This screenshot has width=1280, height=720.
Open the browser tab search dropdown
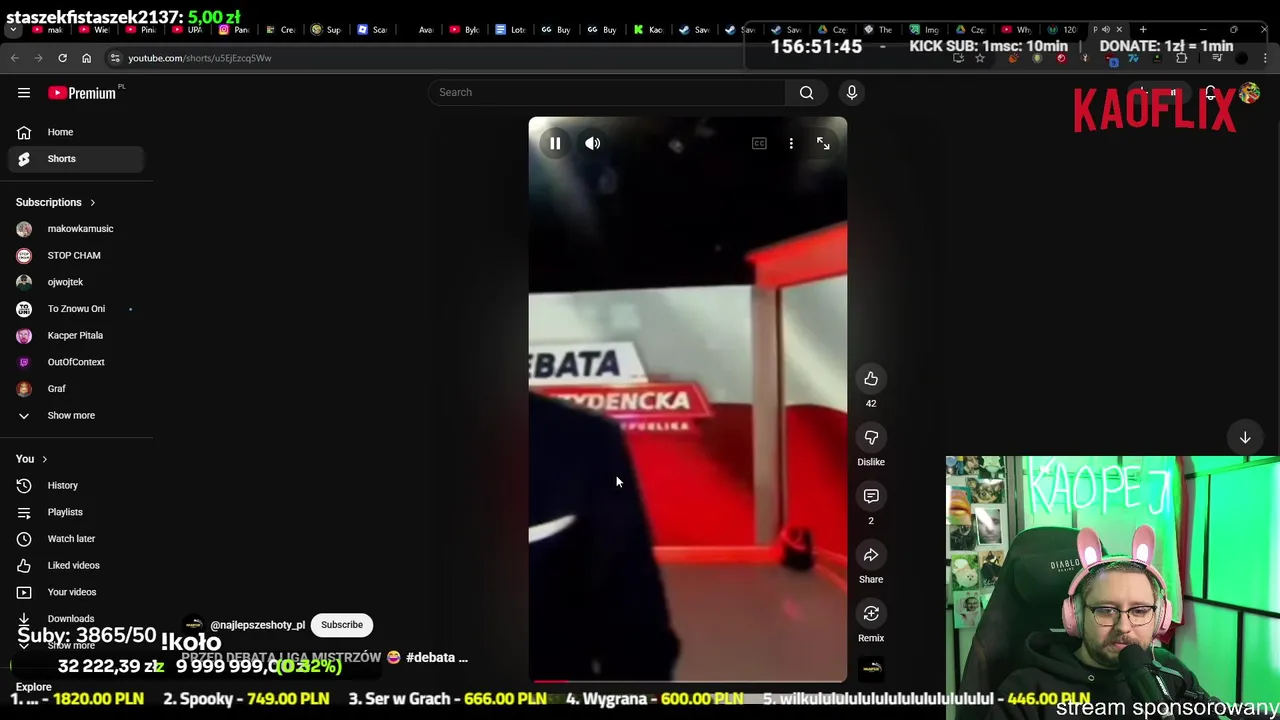(x=12, y=29)
